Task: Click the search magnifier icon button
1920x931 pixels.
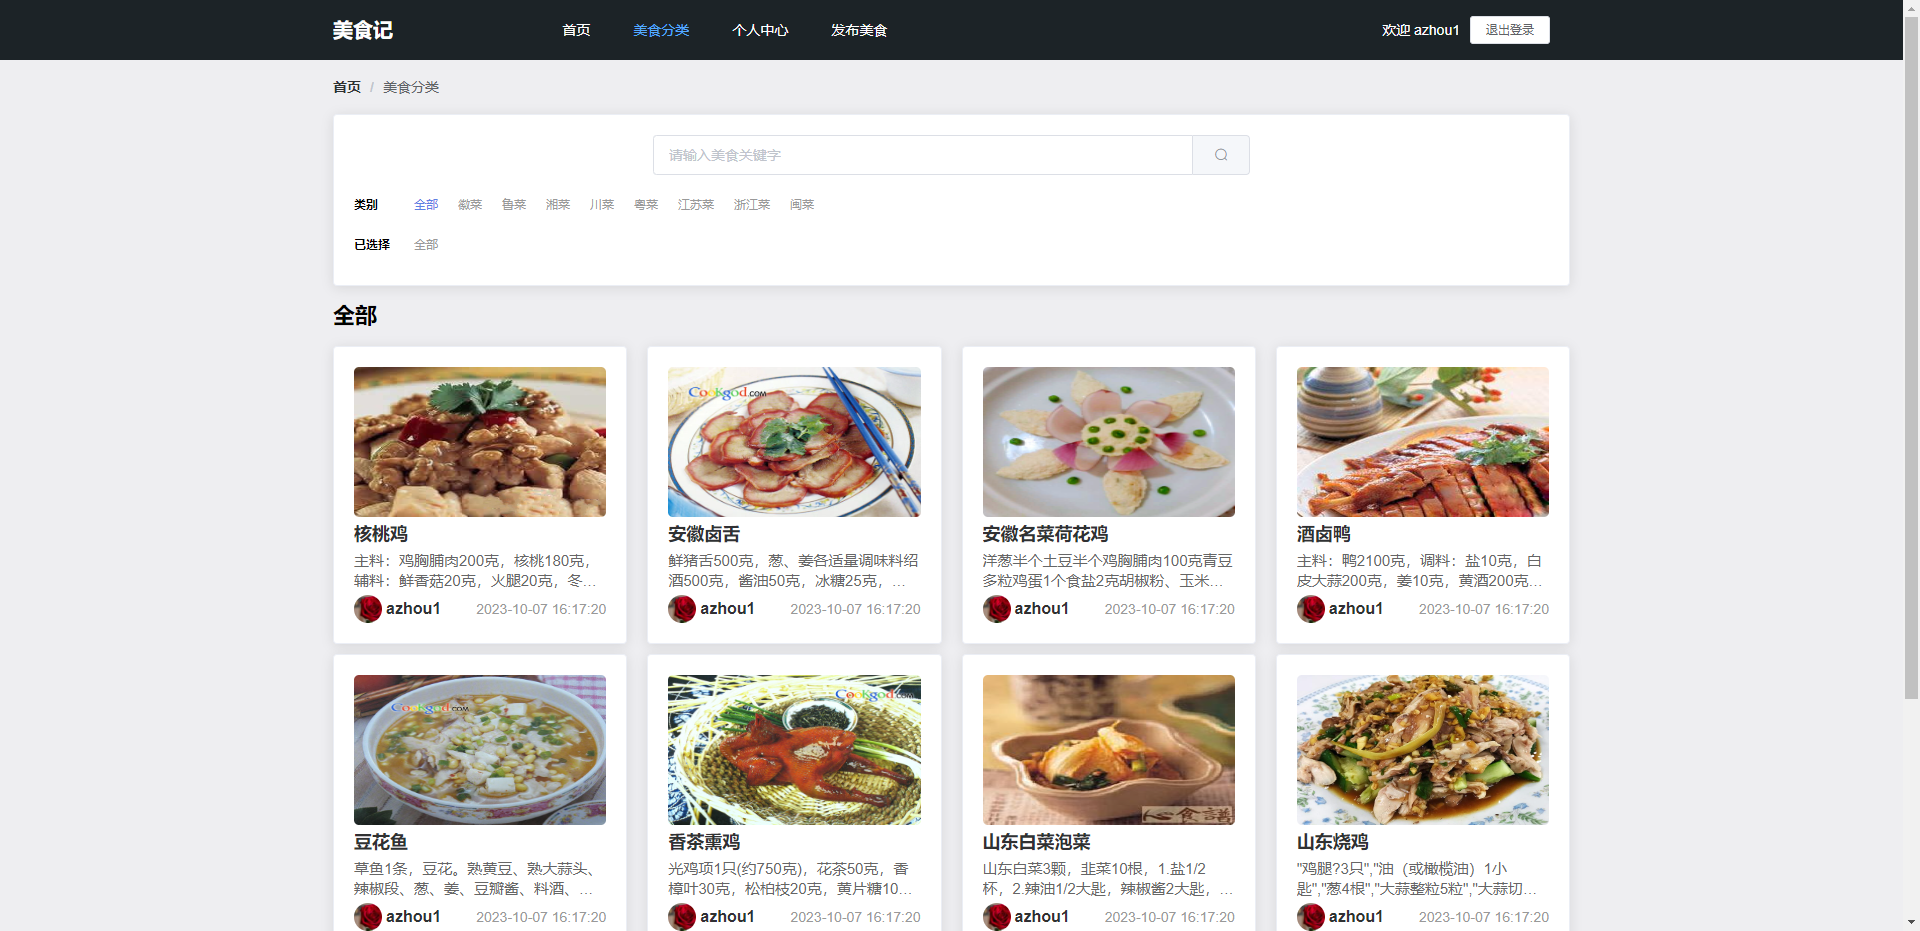Action: tap(1220, 155)
